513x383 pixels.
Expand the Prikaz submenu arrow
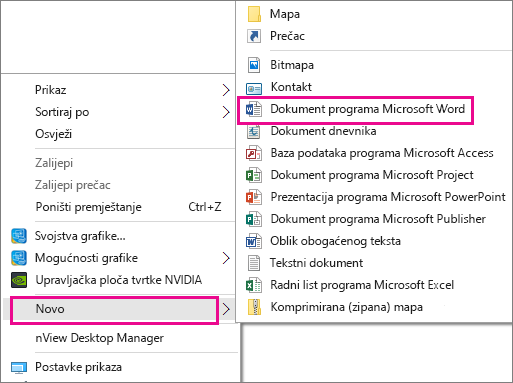point(226,90)
